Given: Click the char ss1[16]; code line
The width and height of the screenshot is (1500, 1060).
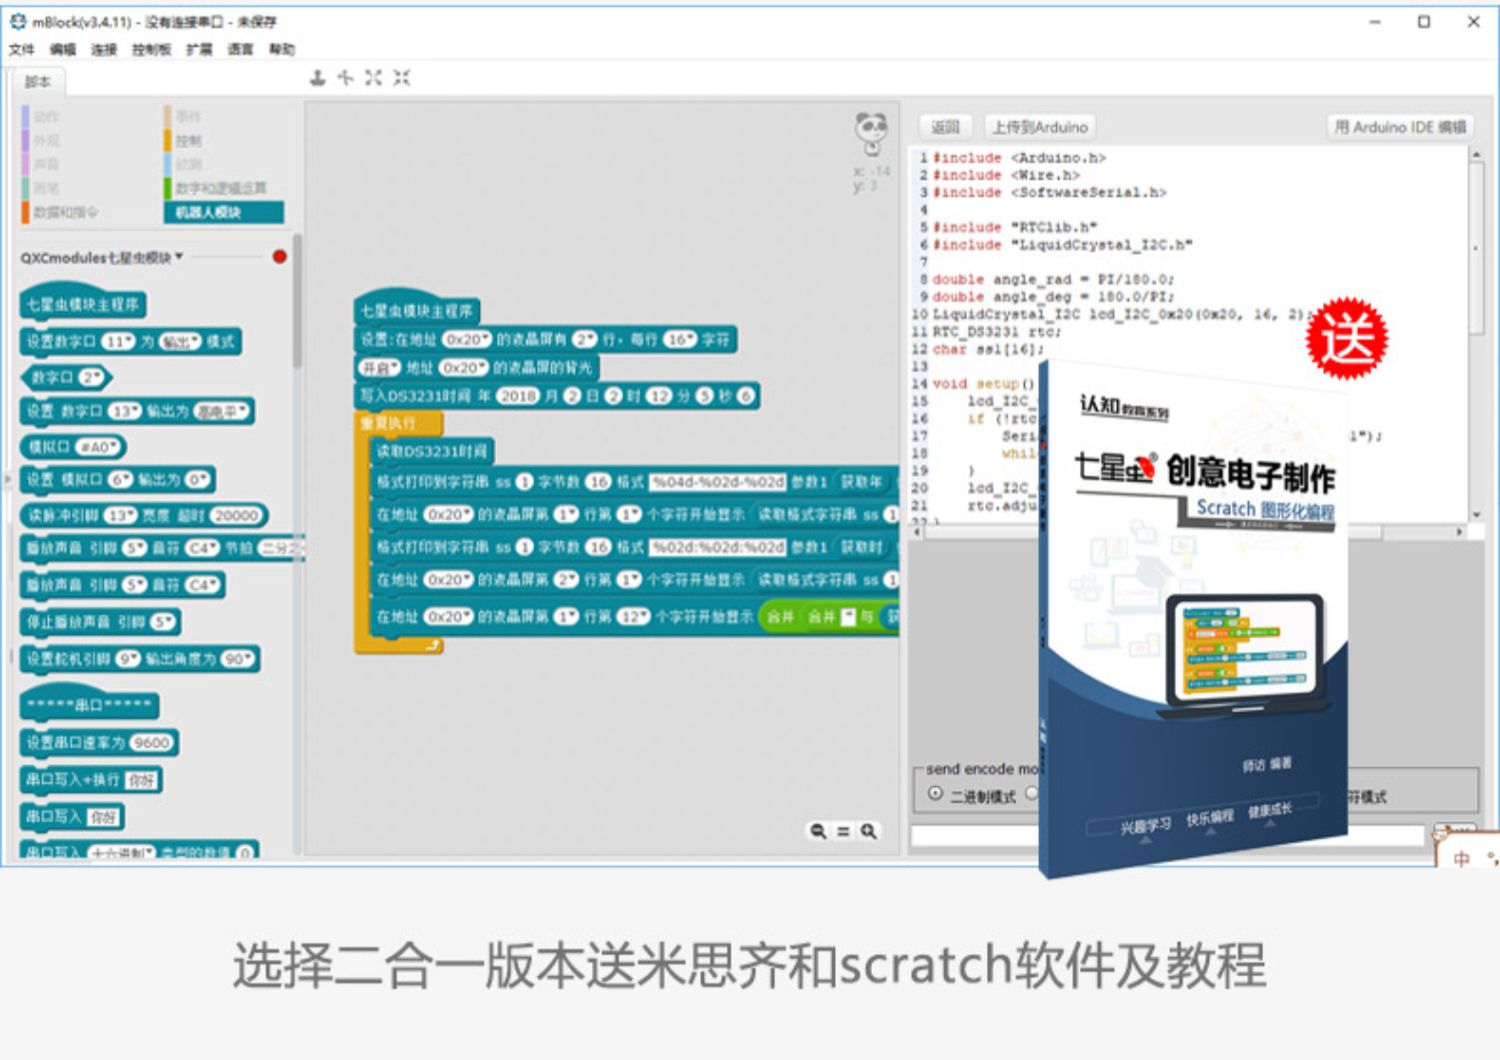Looking at the screenshot, I should click(x=988, y=349).
